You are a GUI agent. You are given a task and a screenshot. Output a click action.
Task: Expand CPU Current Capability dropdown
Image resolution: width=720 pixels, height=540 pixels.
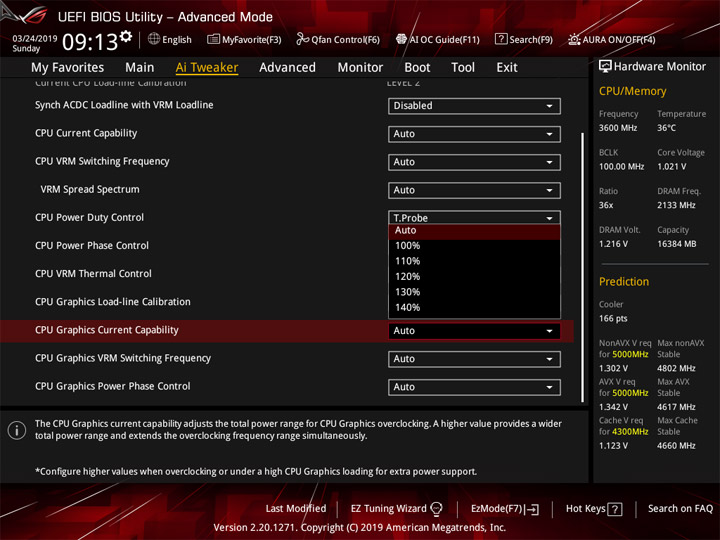pyautogui.click(x=474, y=134)
